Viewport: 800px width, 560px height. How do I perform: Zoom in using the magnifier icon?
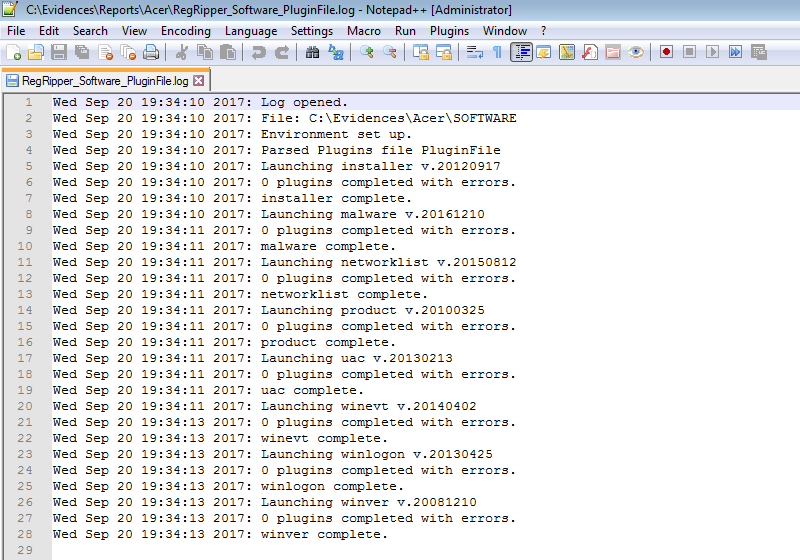(x=367, y=52)
